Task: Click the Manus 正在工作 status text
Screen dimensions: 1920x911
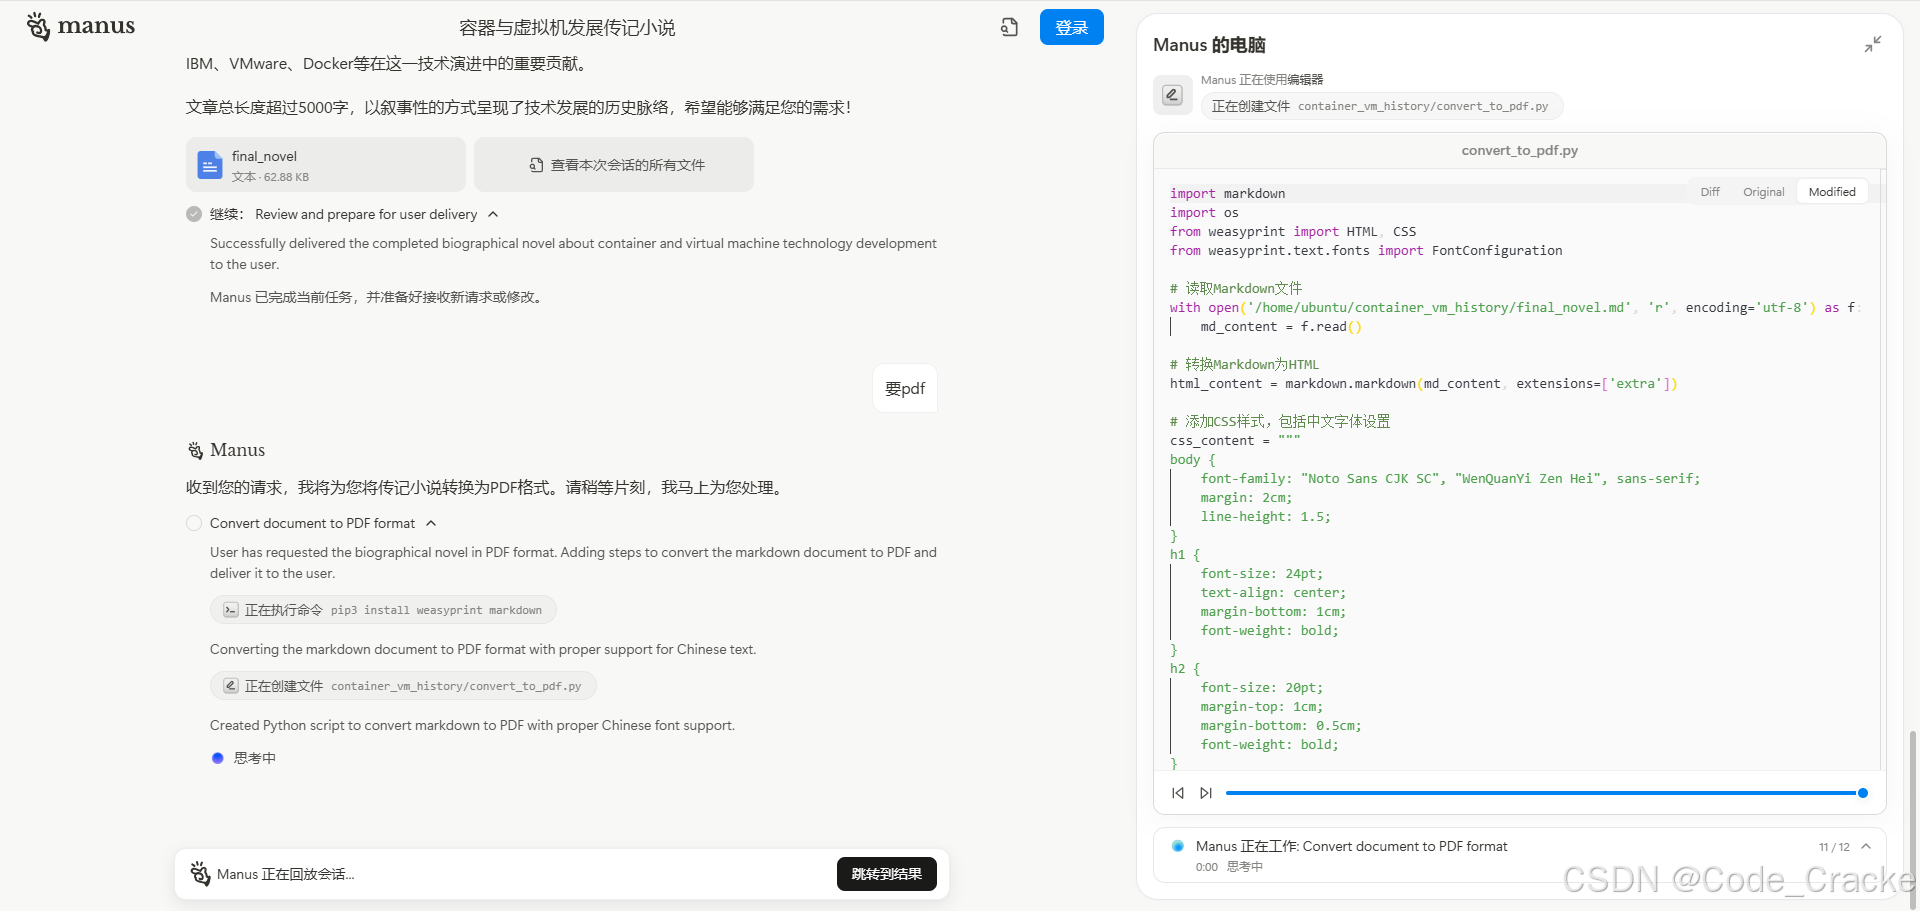Action: click(x=1351, y=846)
